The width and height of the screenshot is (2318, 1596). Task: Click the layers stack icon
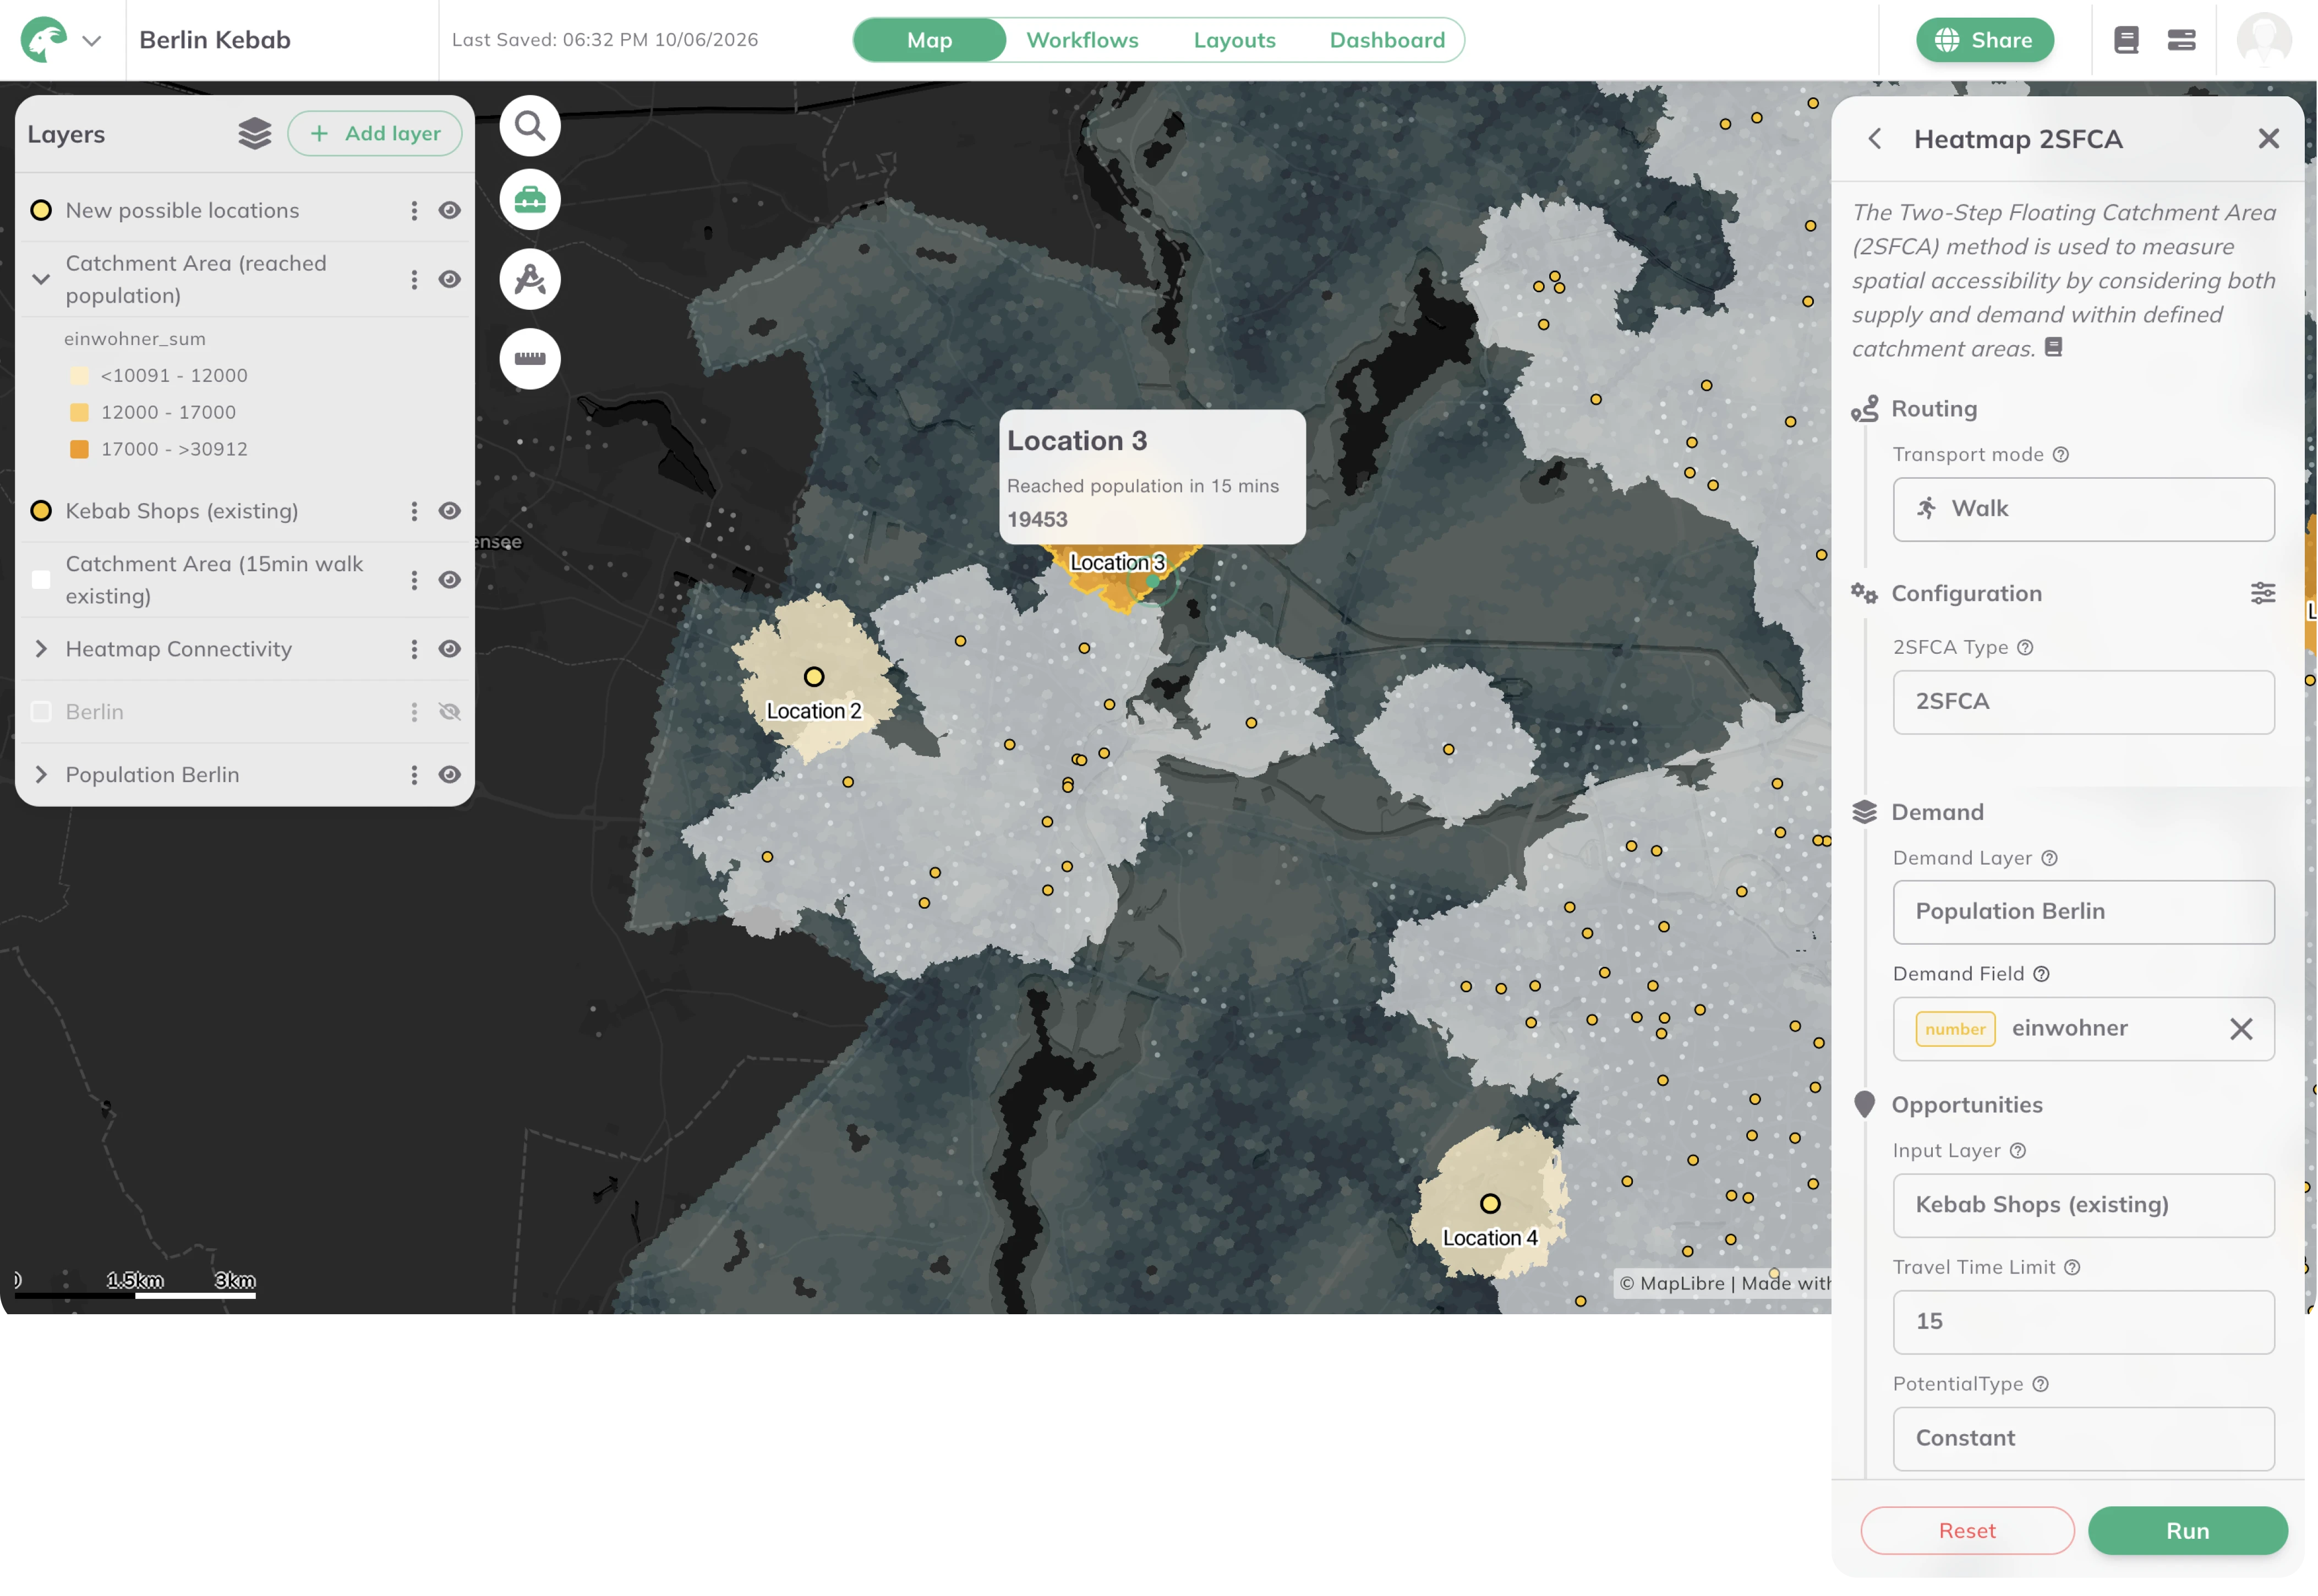click(255, 134)
